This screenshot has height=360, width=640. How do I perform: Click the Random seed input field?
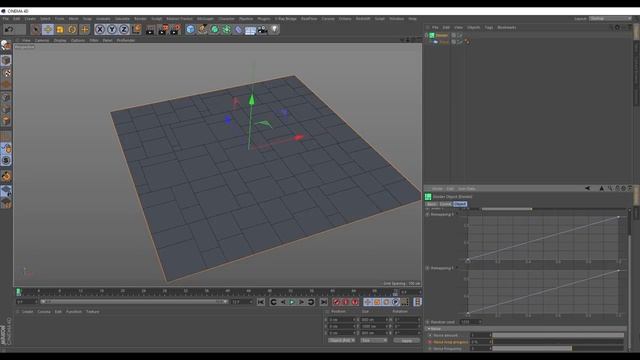pos(470,322)
